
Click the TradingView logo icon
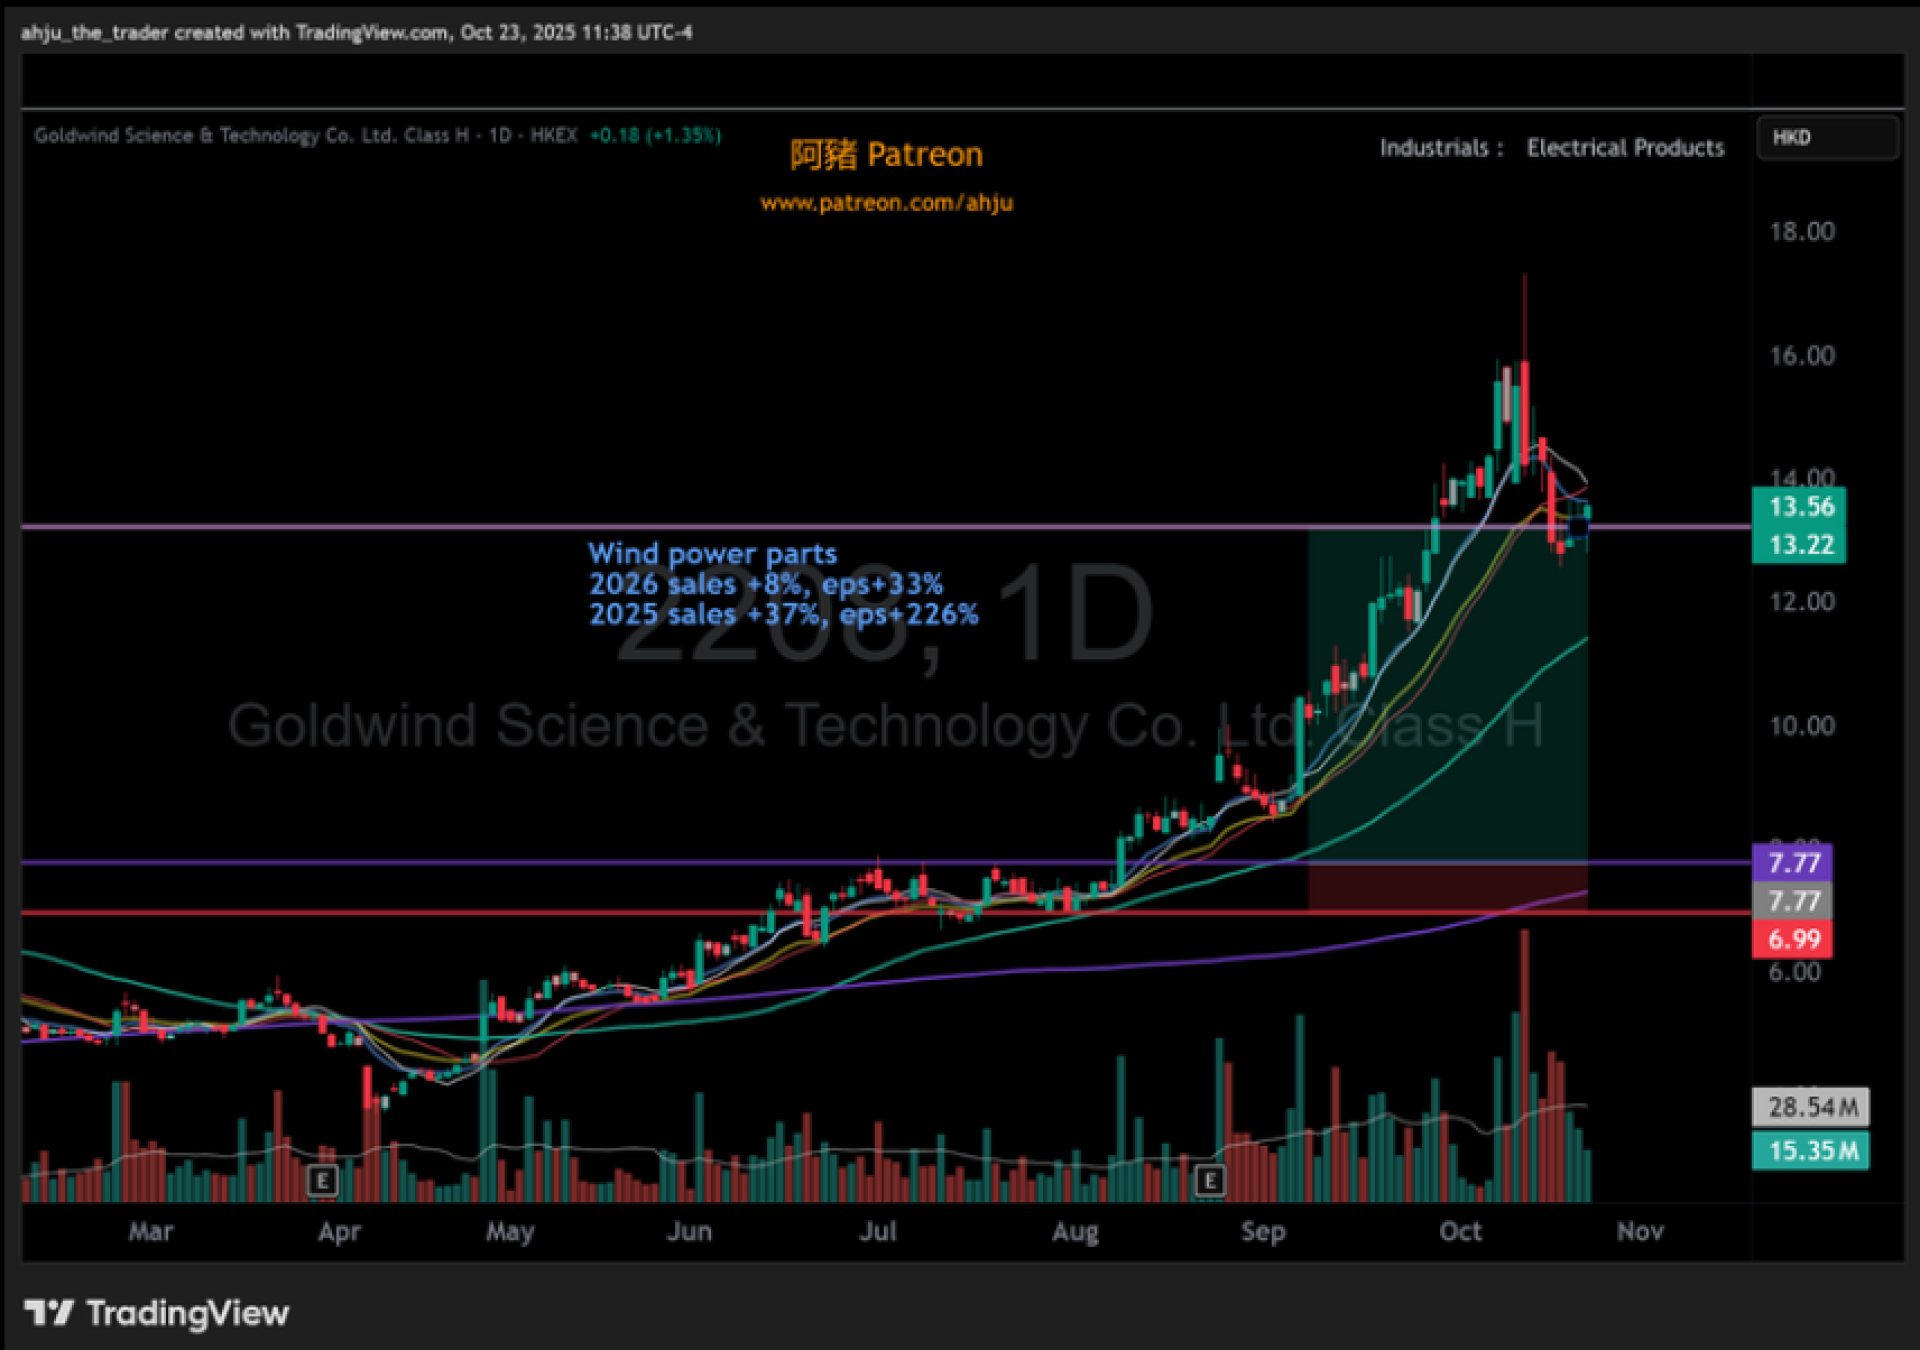tap(49, 1312)
